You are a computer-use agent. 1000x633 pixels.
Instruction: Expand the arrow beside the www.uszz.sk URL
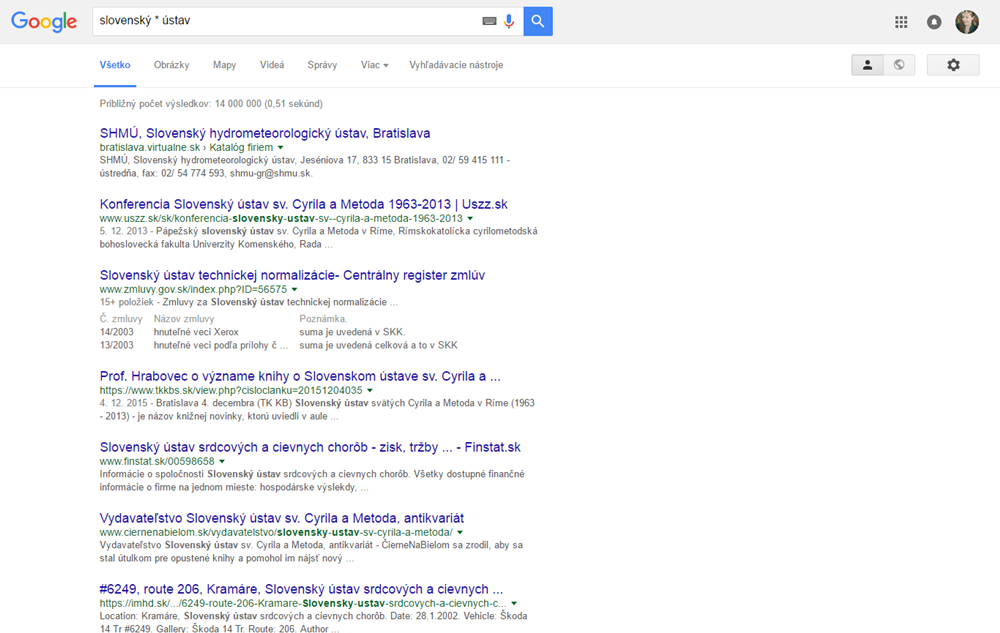[x=471, y=219]
